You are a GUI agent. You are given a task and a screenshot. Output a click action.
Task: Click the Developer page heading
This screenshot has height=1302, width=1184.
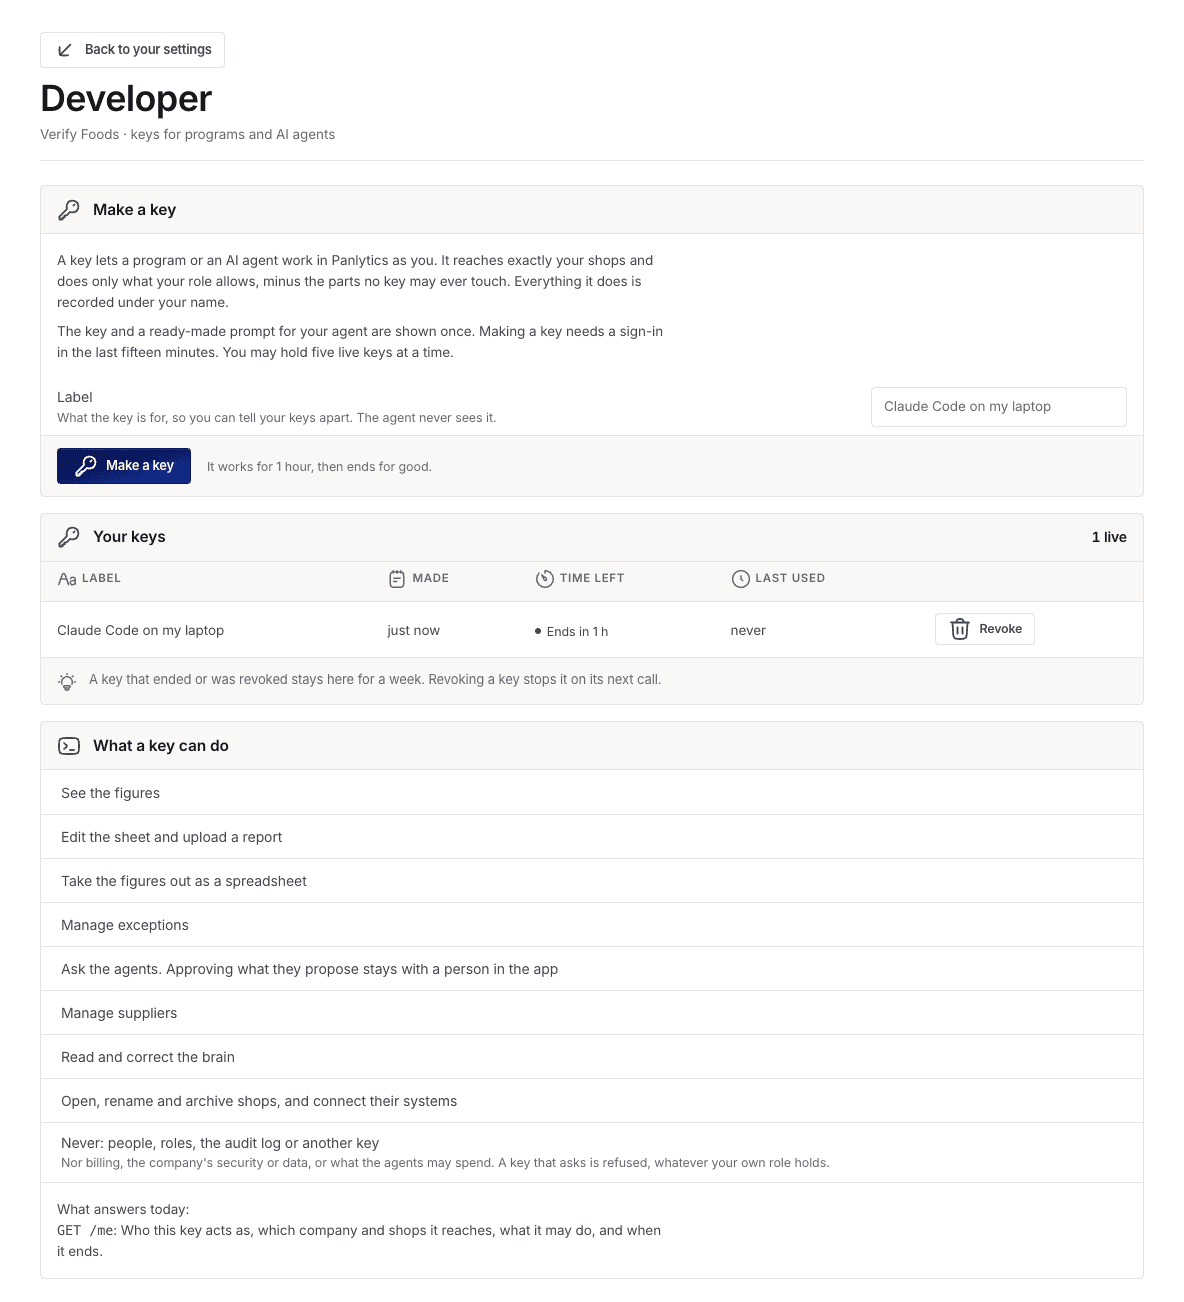coord(126,99)
